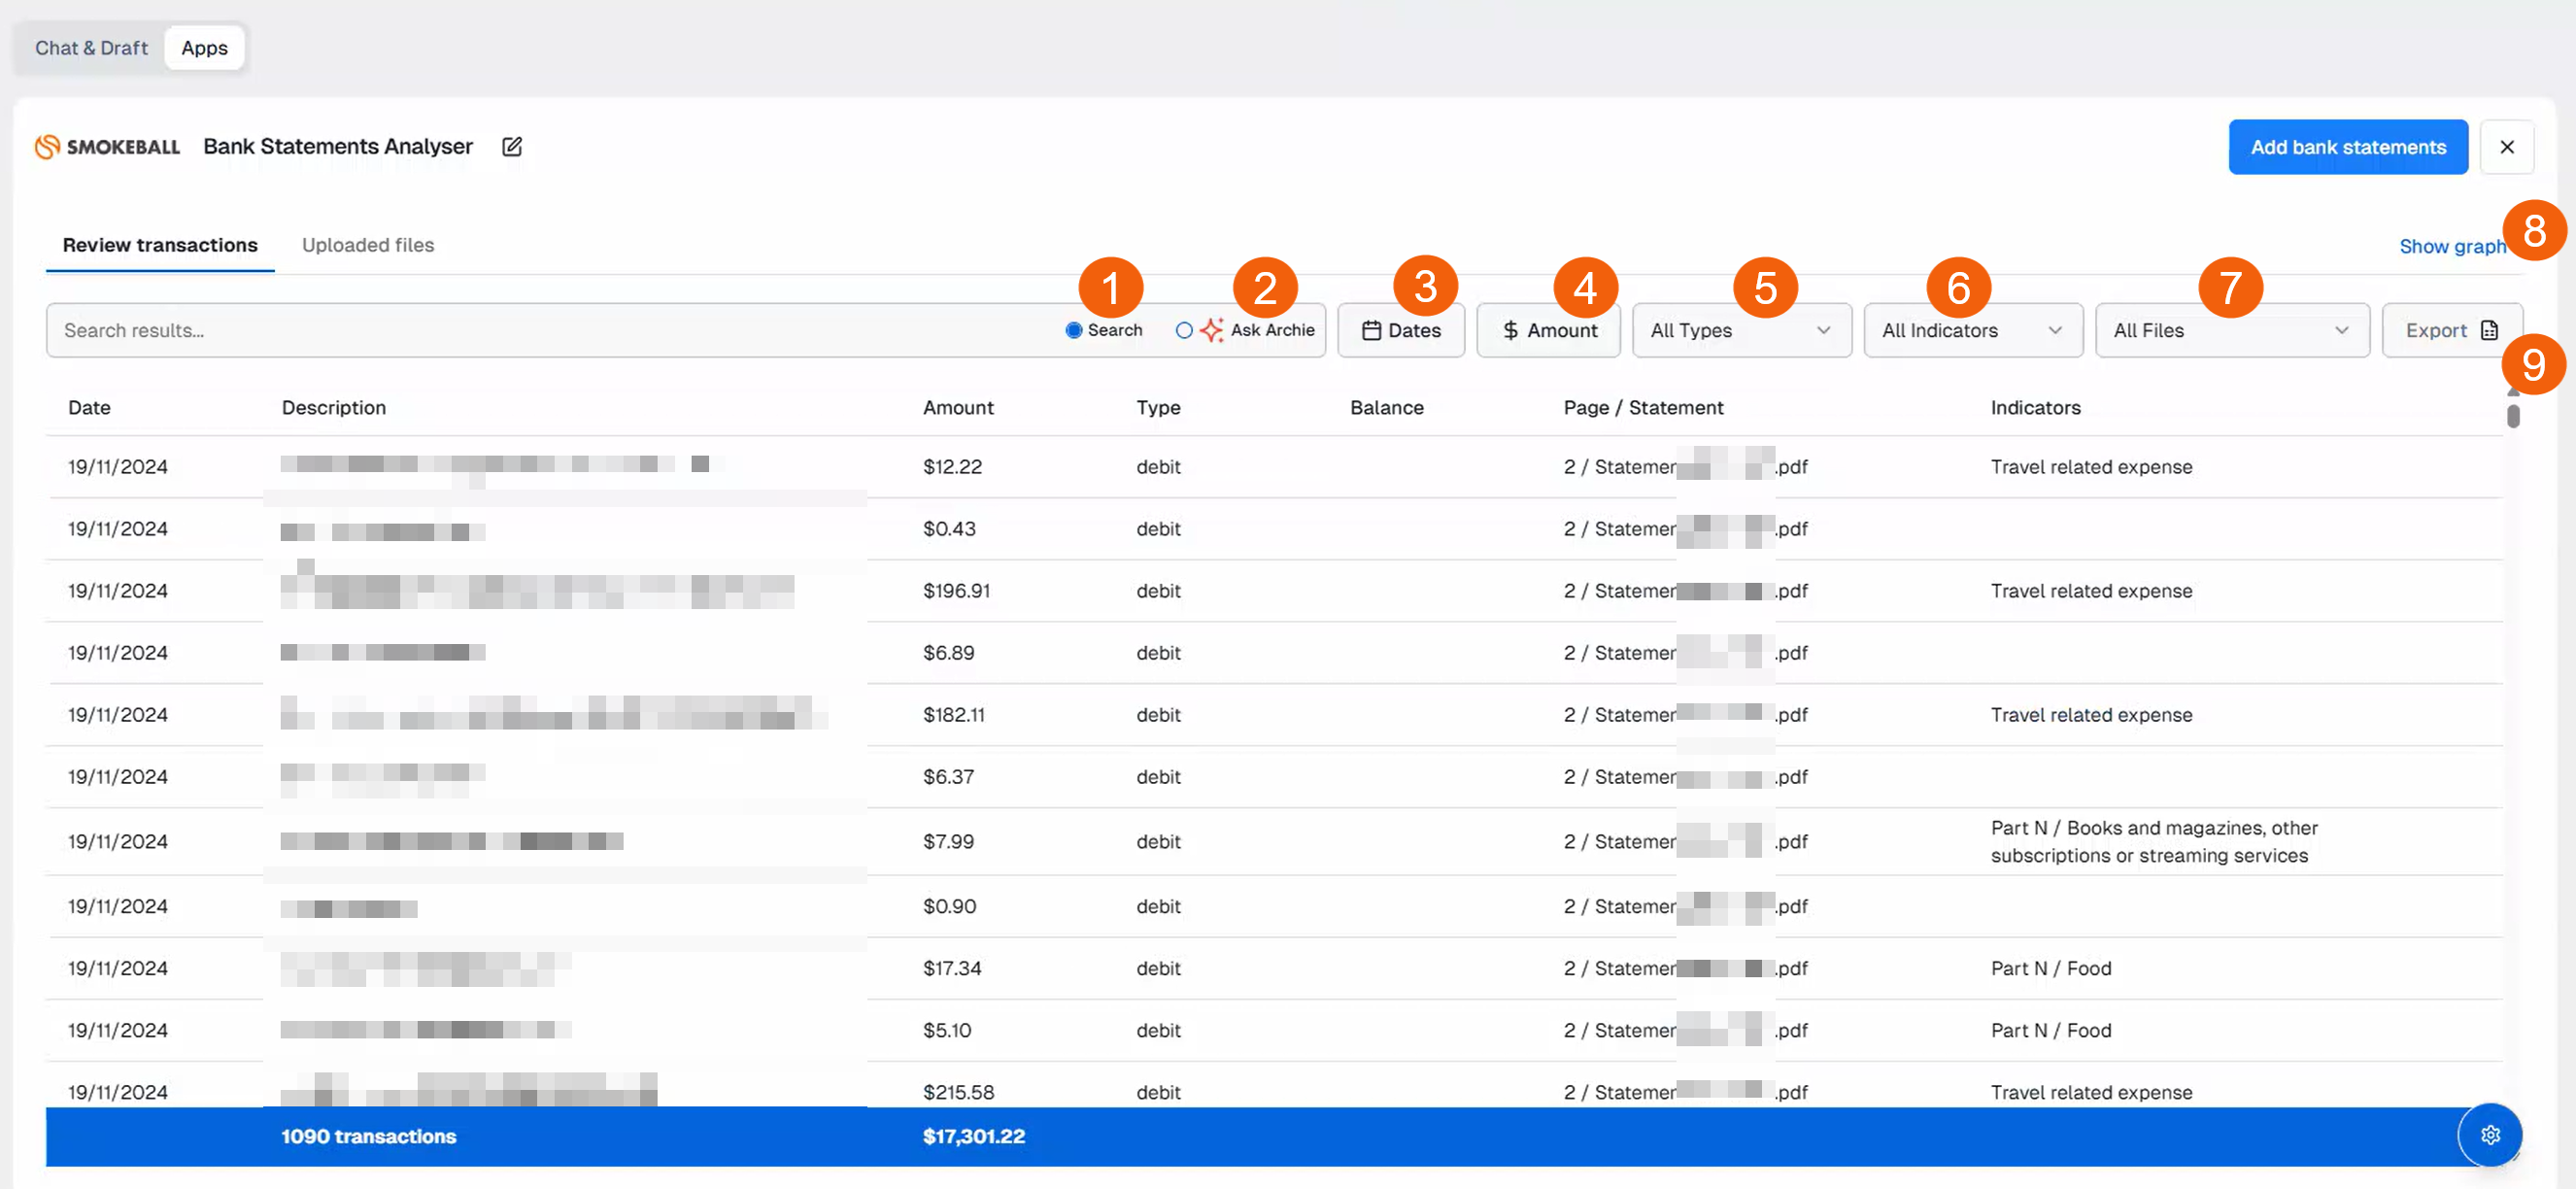Click the Books and magazines indicator text

coord(2153,842)
